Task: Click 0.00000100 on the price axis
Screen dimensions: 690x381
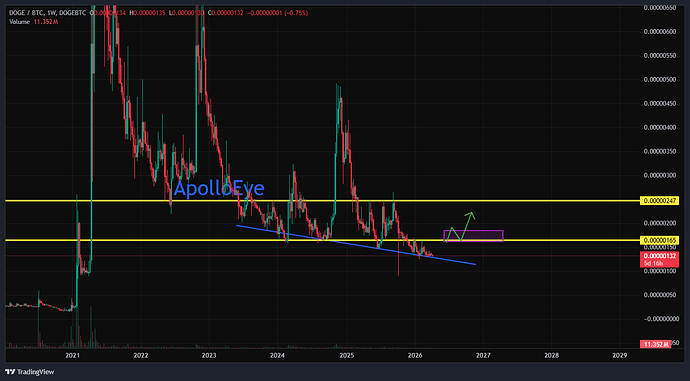Action: click(x=660, y=271)
